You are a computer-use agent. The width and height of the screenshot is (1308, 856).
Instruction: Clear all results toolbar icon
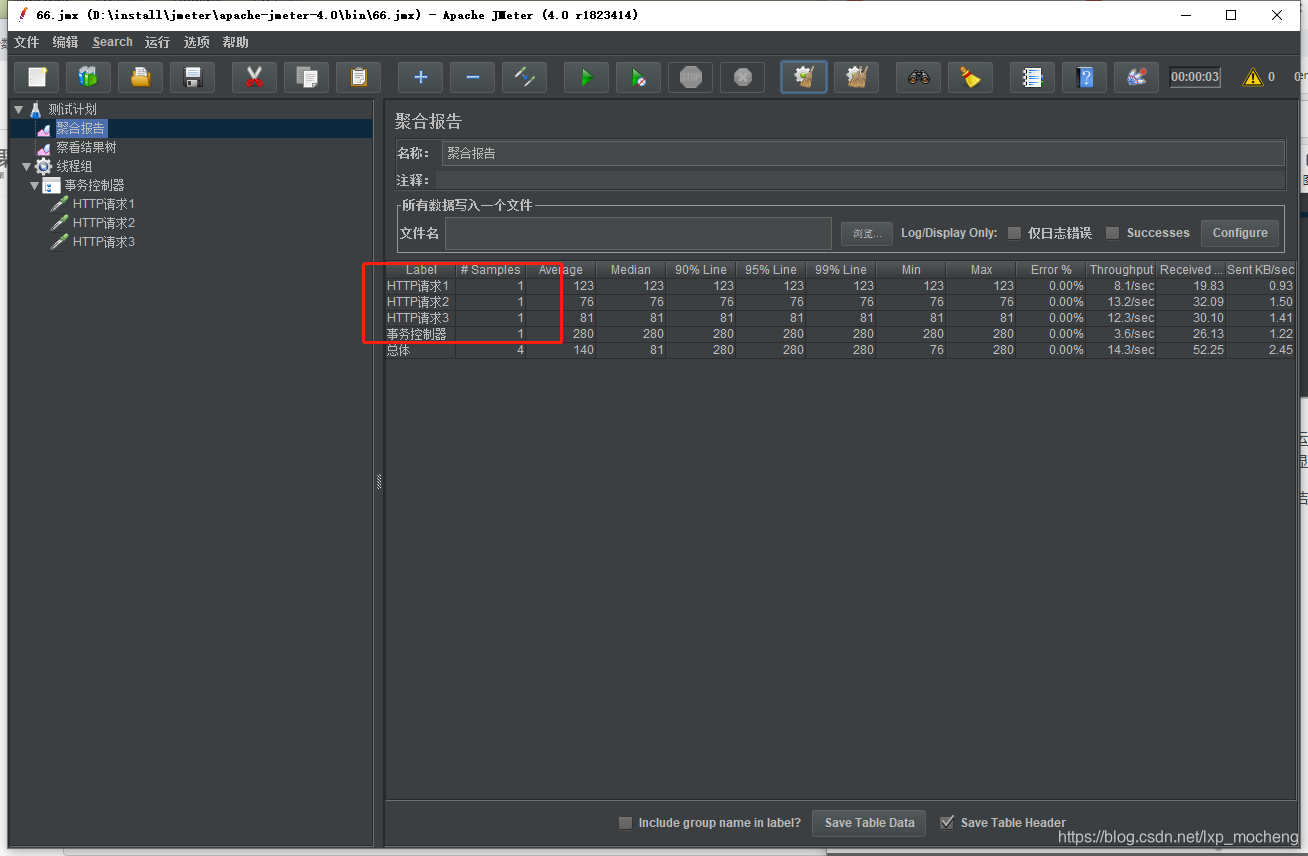856,77
